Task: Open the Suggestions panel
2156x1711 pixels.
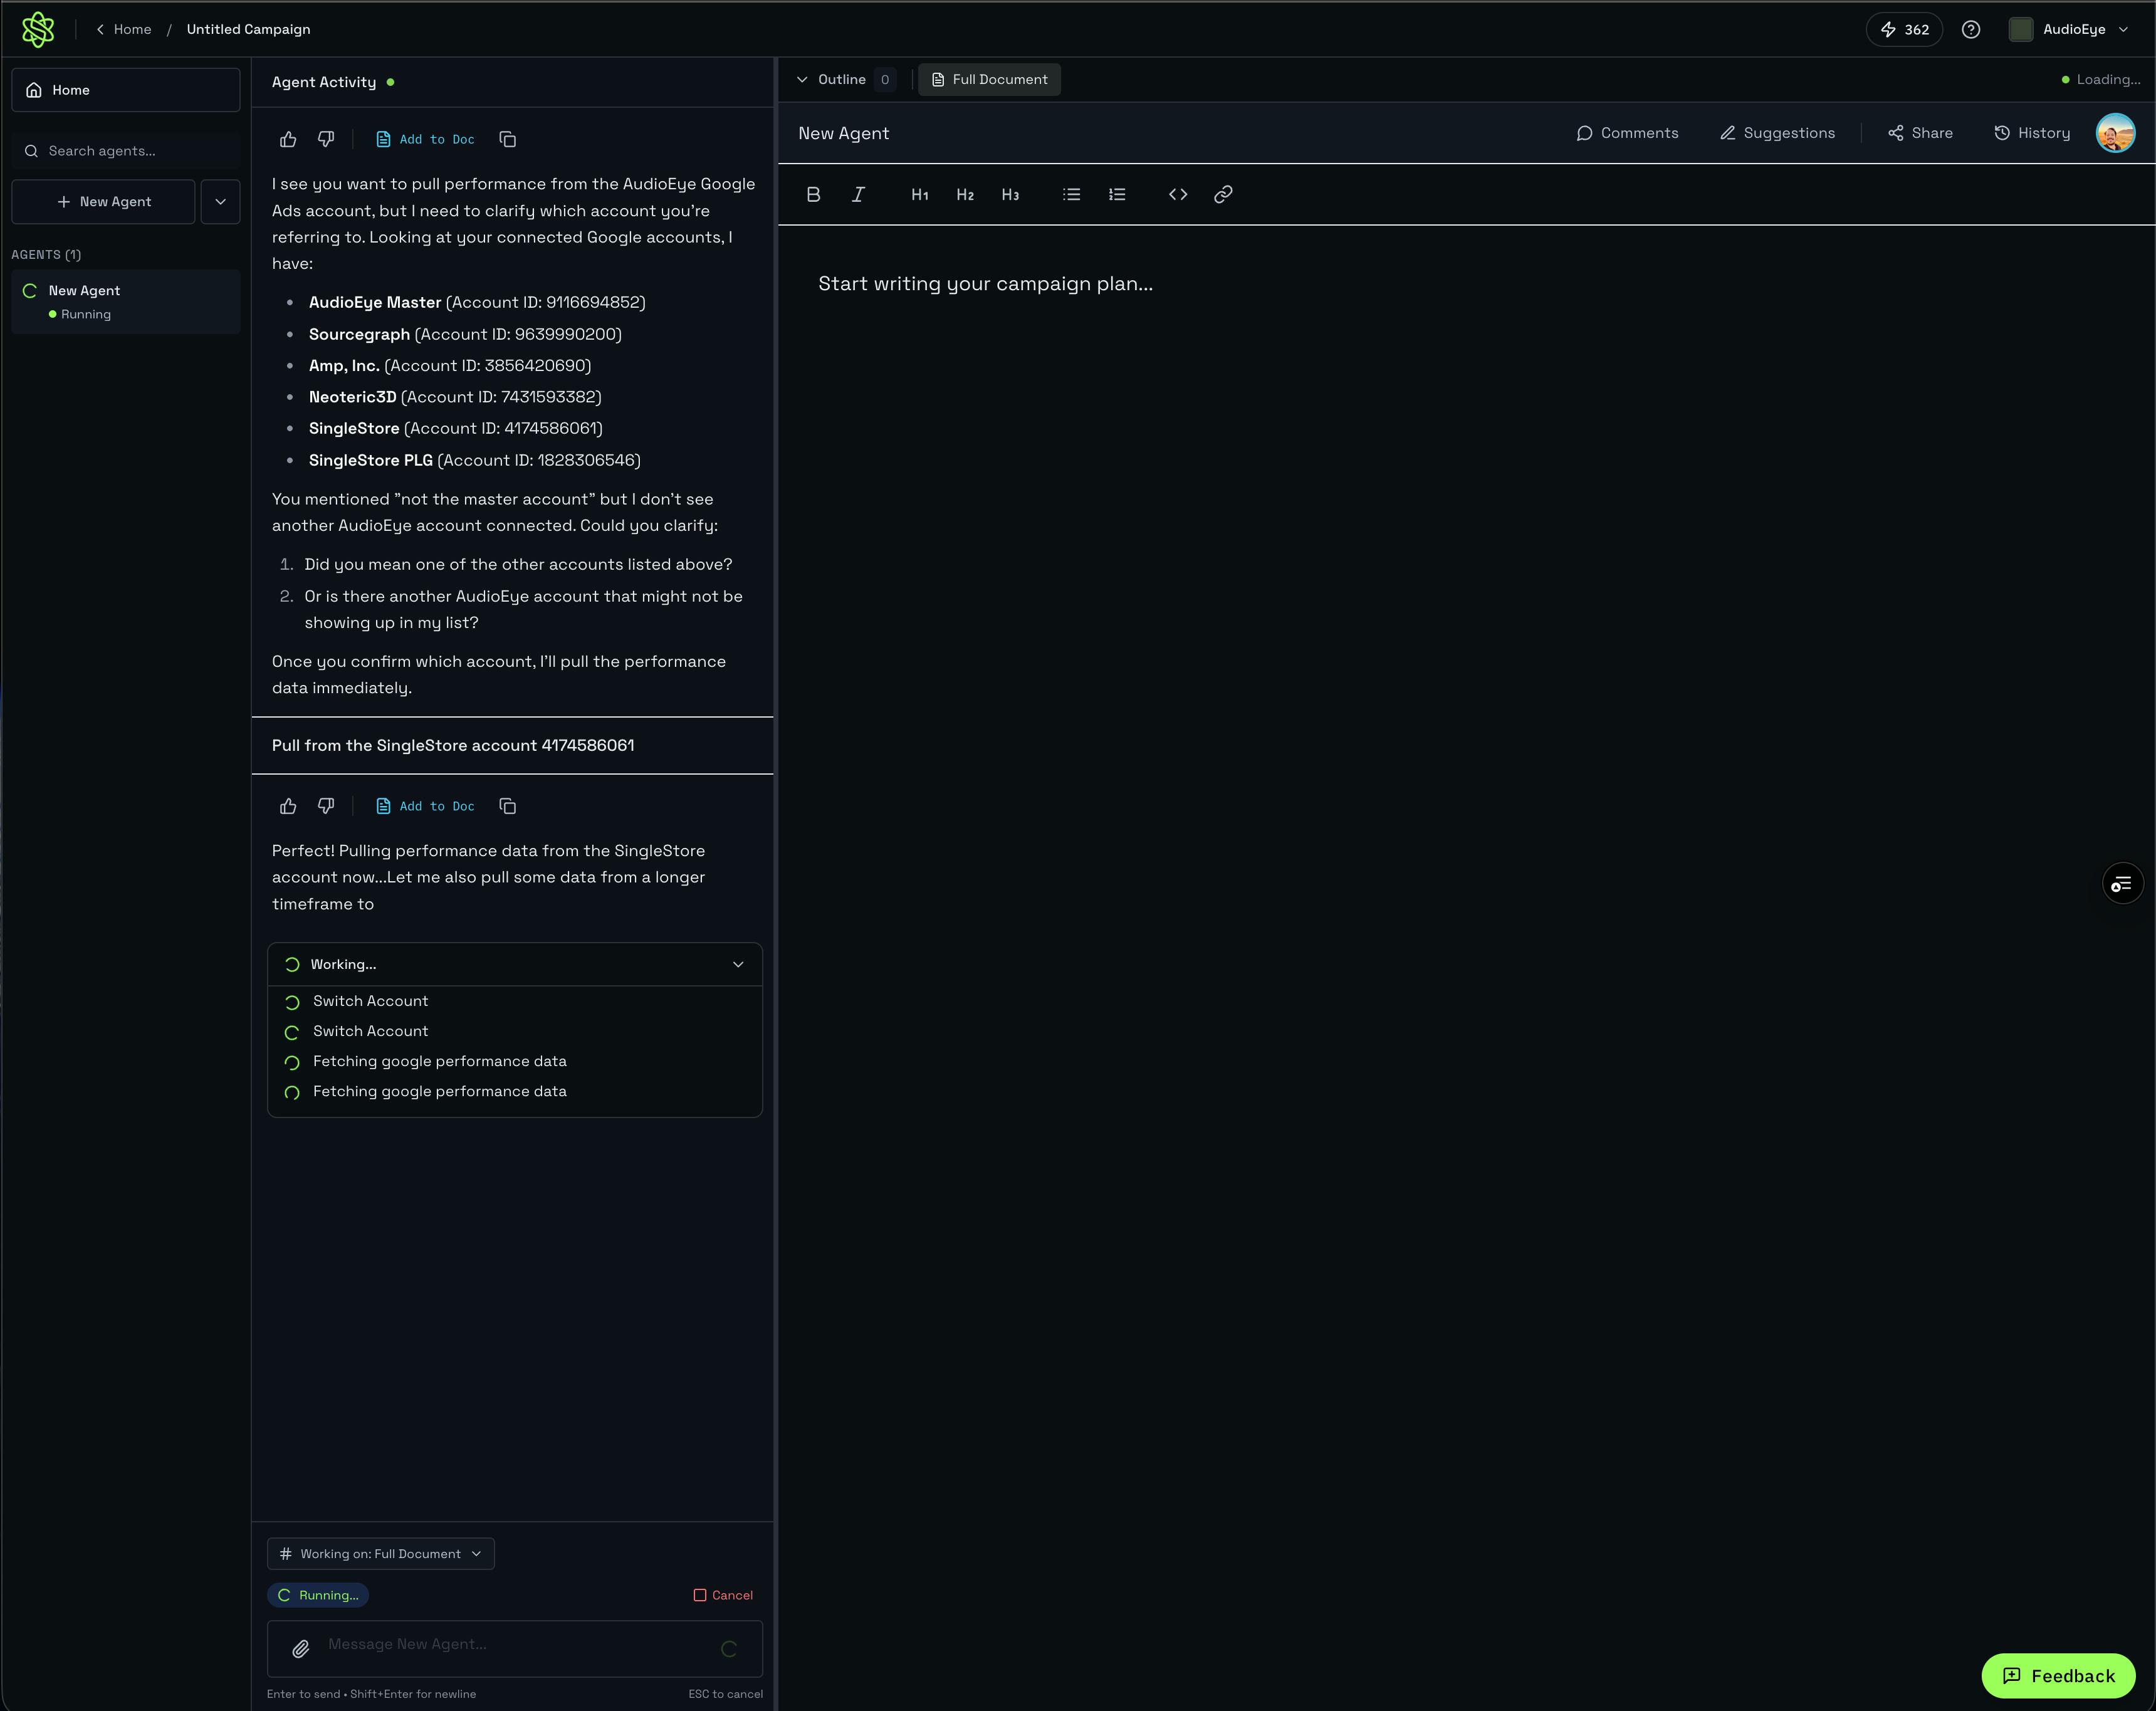Action: (x=1777, y=133)
